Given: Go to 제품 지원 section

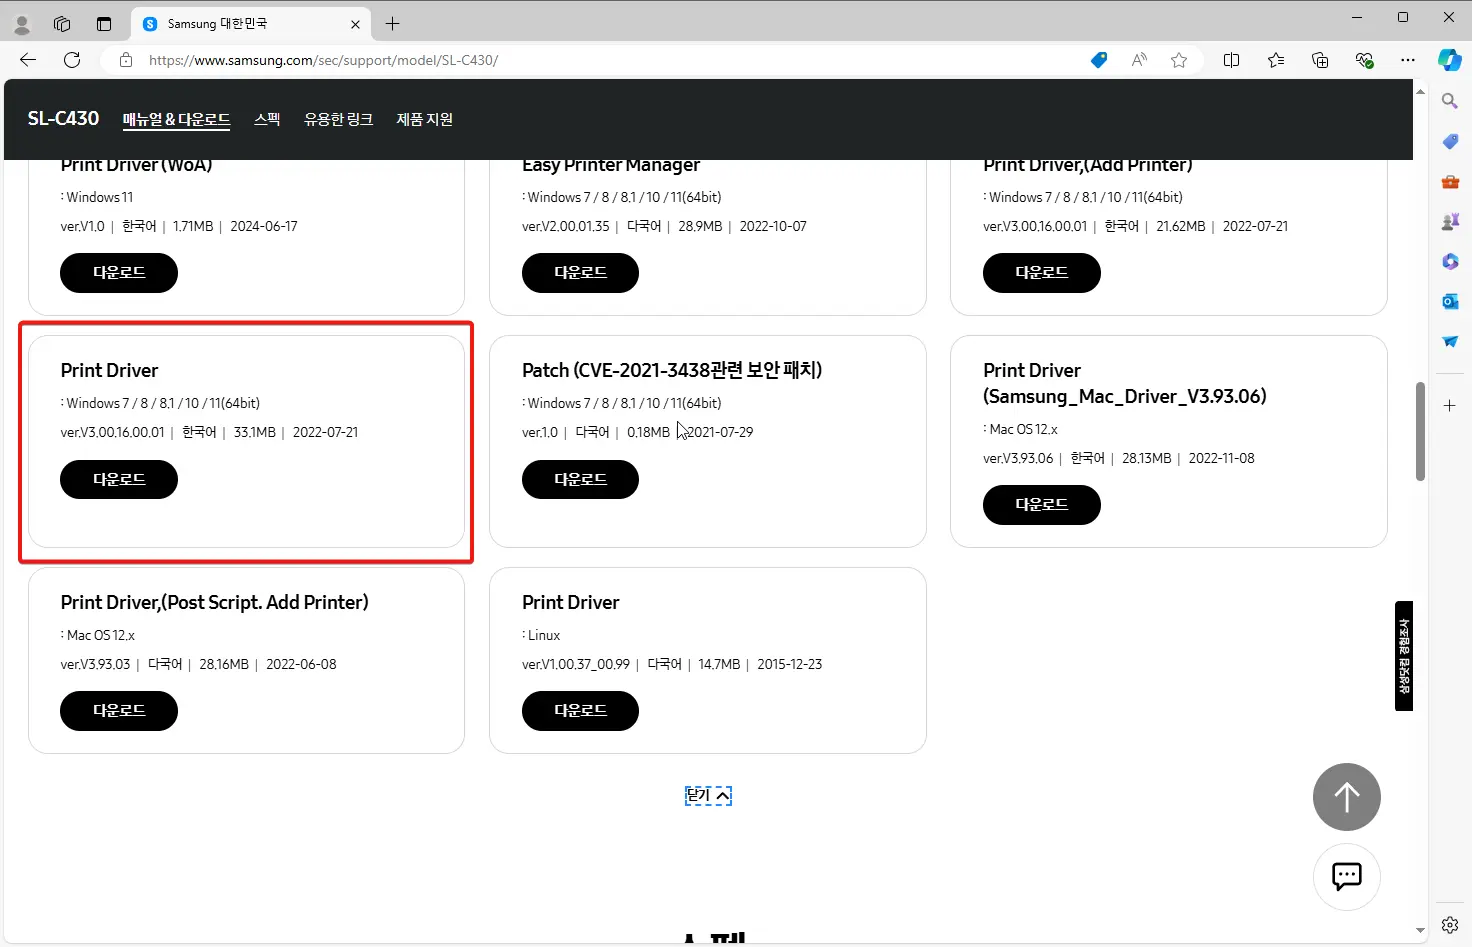Looking at the screenshot, I should [424, 119].
